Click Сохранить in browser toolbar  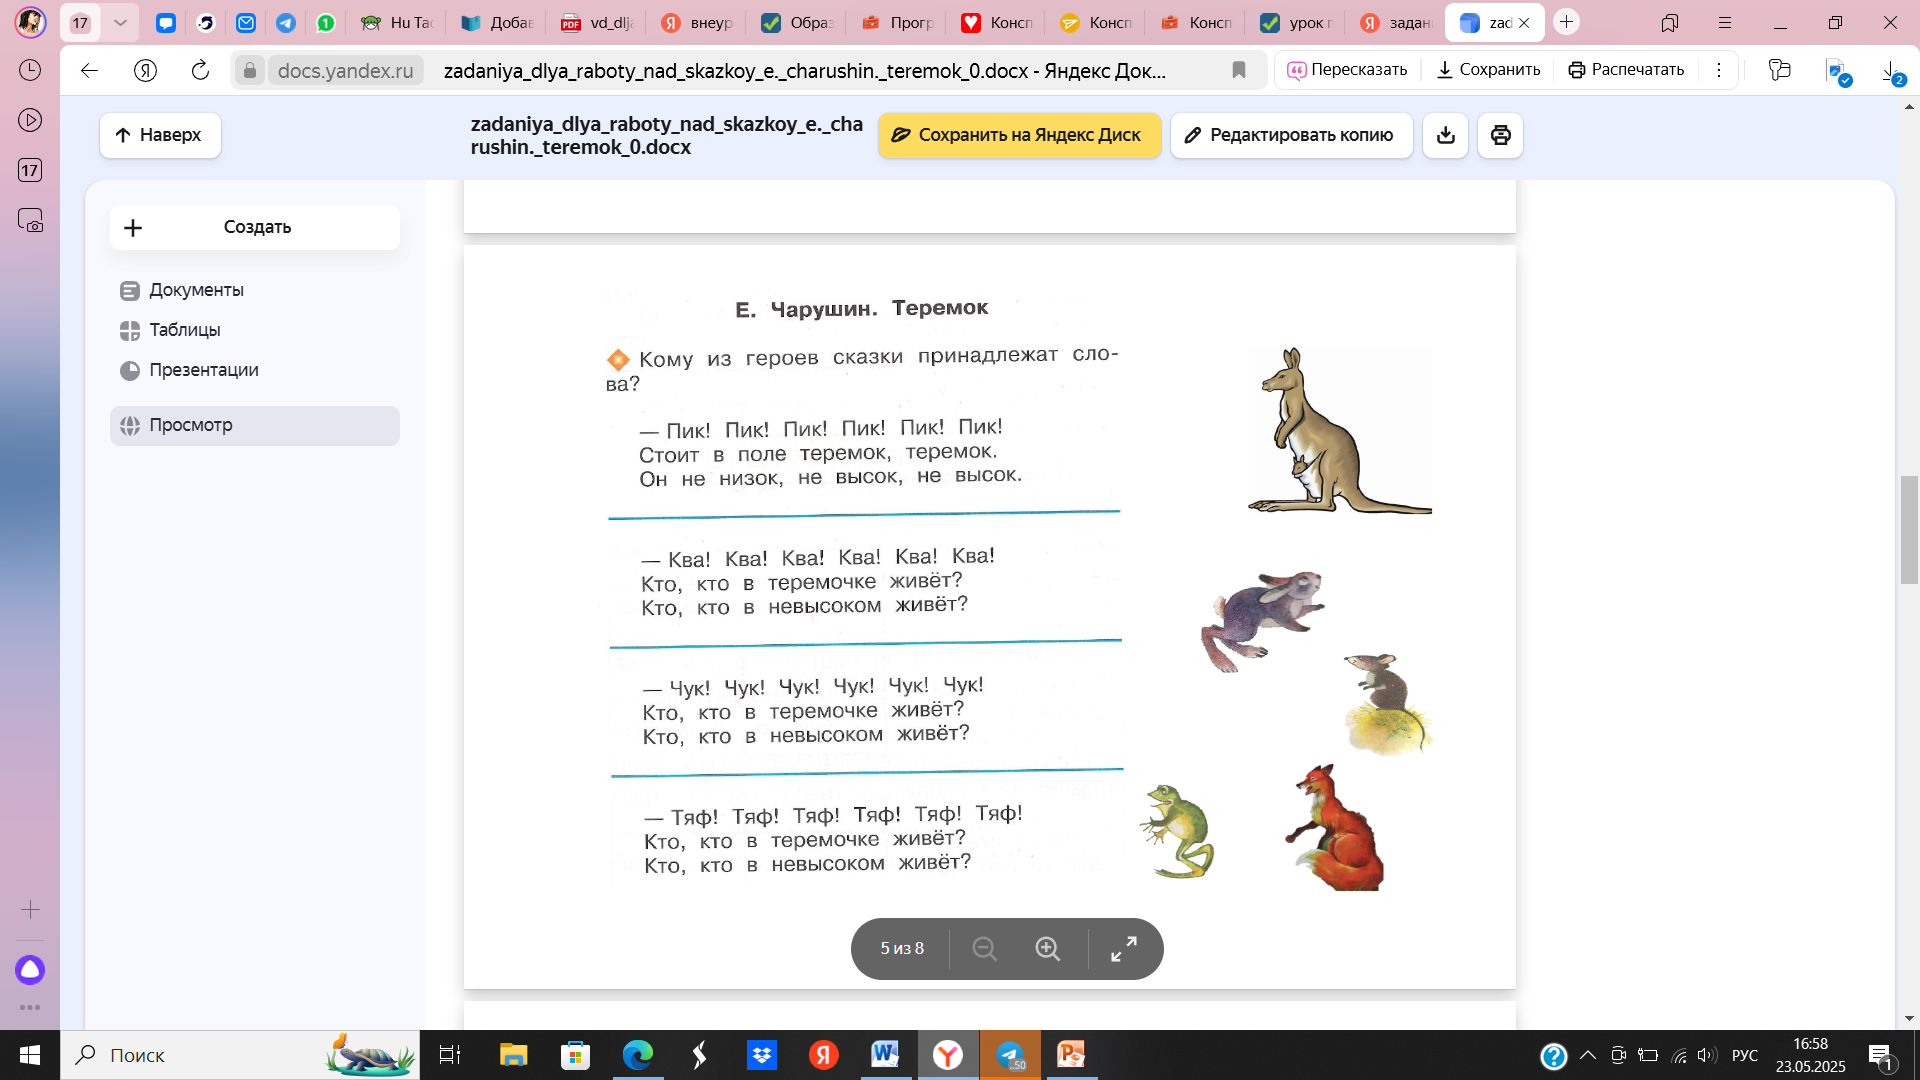pos(1488,70)
